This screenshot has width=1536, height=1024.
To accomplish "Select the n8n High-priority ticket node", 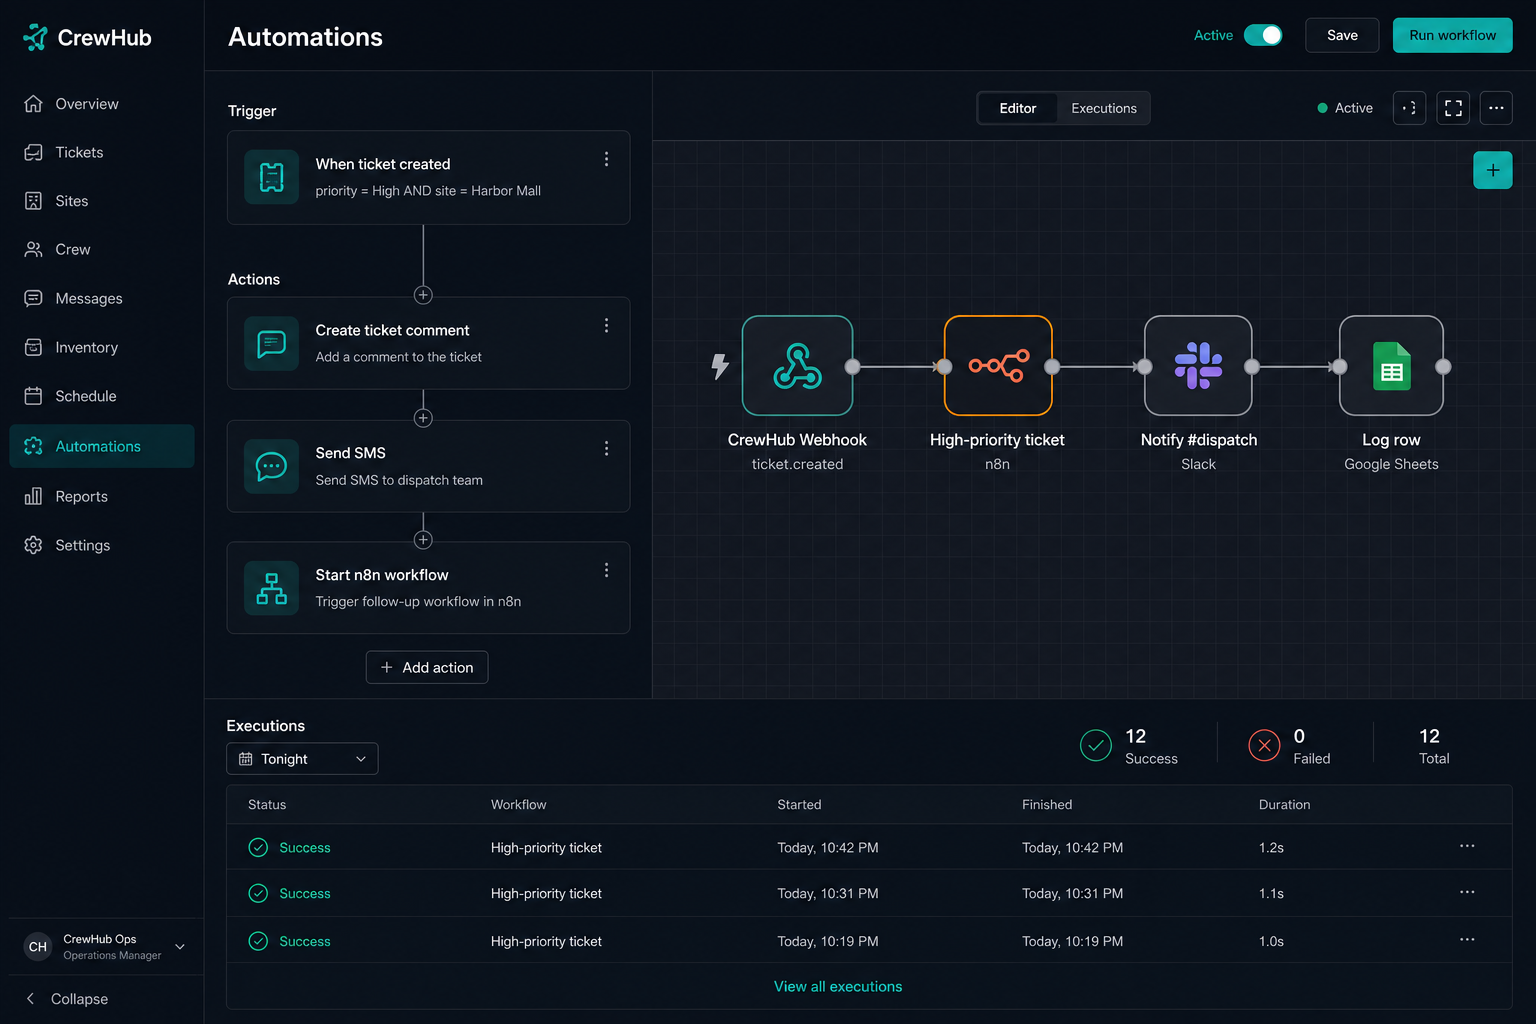I will [x=998, y=366].
